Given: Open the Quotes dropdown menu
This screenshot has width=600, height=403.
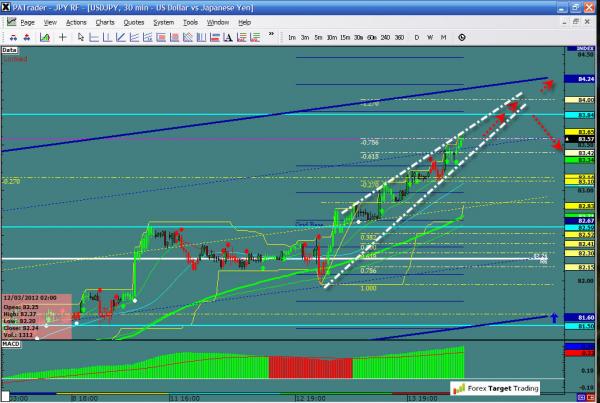Looking at the screenshot, I should 133,21.
